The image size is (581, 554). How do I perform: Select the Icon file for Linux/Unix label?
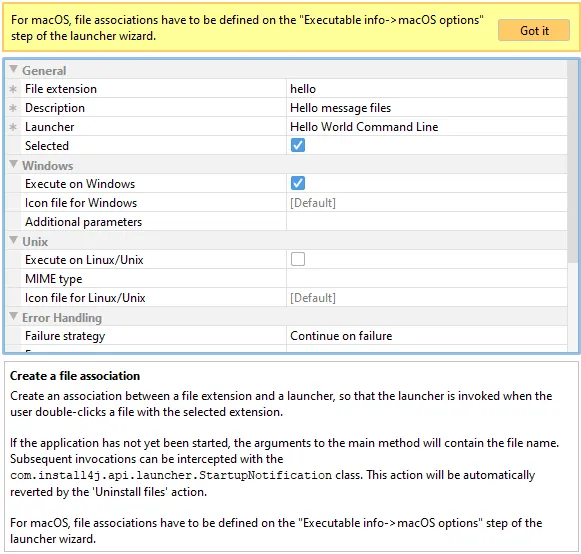point(85,298)
